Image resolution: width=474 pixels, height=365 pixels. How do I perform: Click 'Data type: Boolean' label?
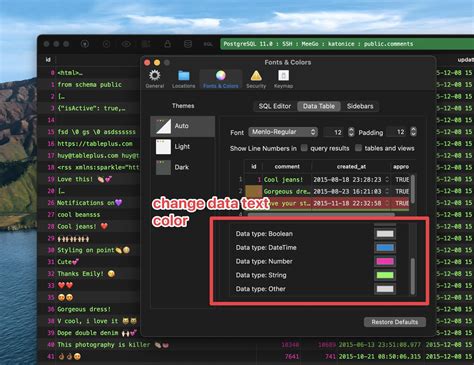click(264, 234)
